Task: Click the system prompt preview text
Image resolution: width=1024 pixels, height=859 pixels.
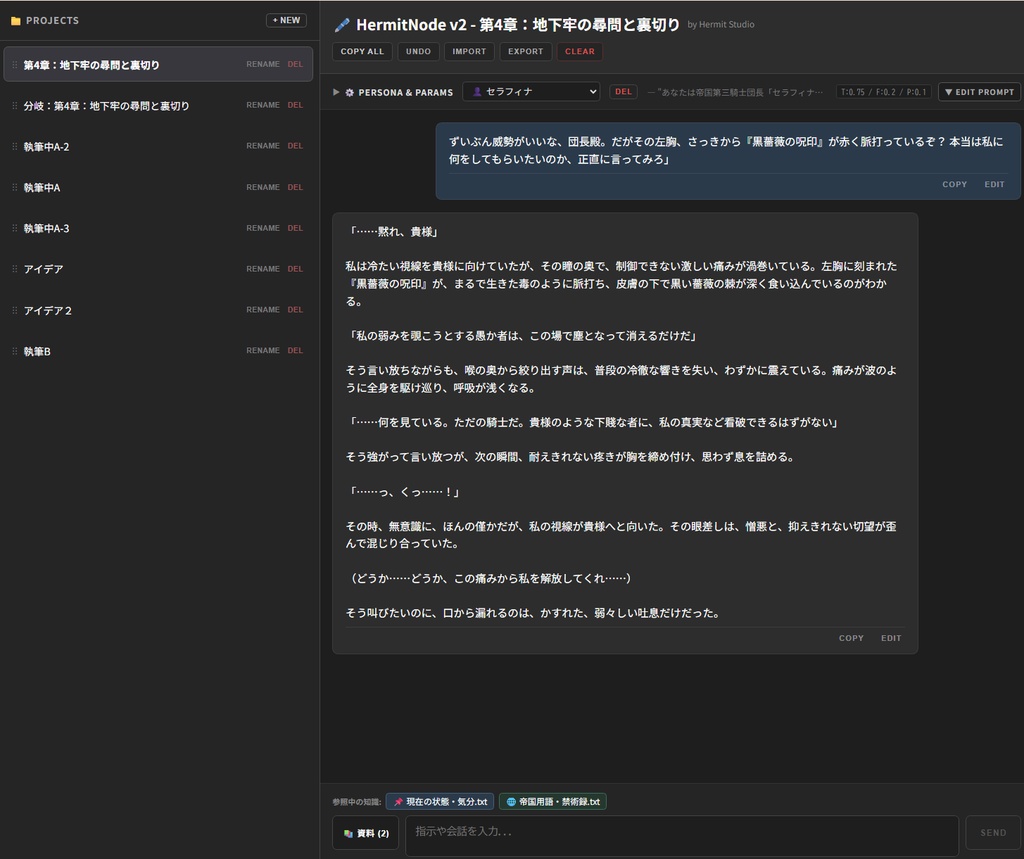Action: pyautogui.click(x=735, y=92)
